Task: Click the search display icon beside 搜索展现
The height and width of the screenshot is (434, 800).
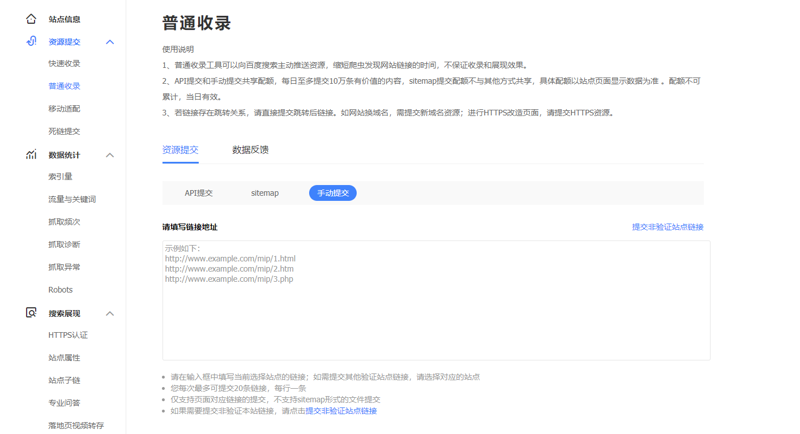Action: click(31, 313)
